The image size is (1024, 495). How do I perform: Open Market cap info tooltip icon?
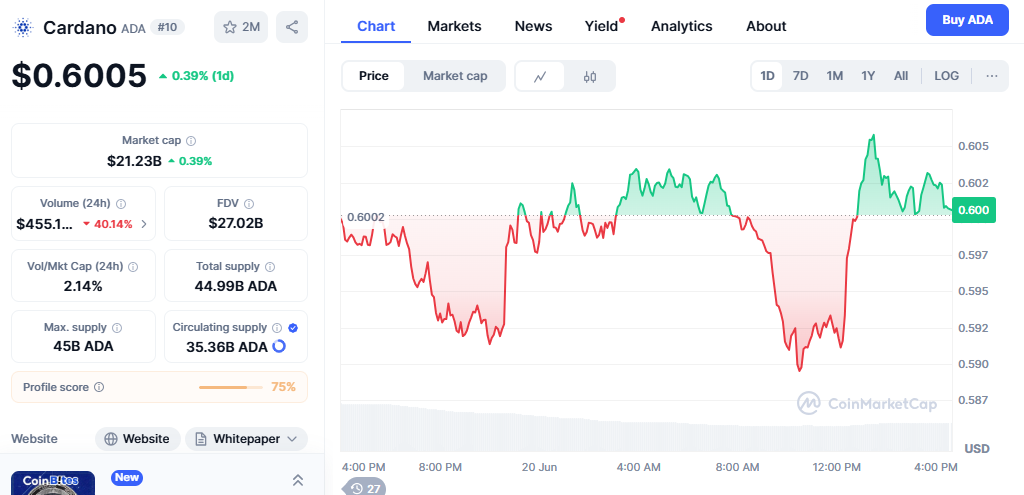coord(191,141)
